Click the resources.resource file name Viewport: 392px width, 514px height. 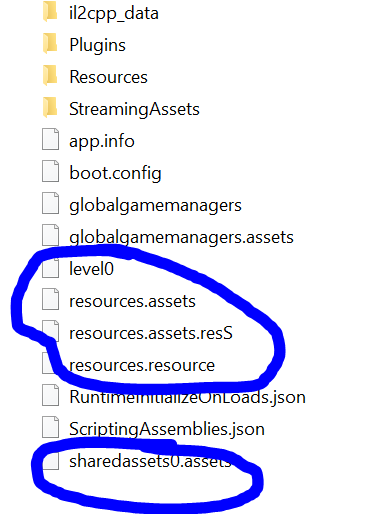pos(142,365)
